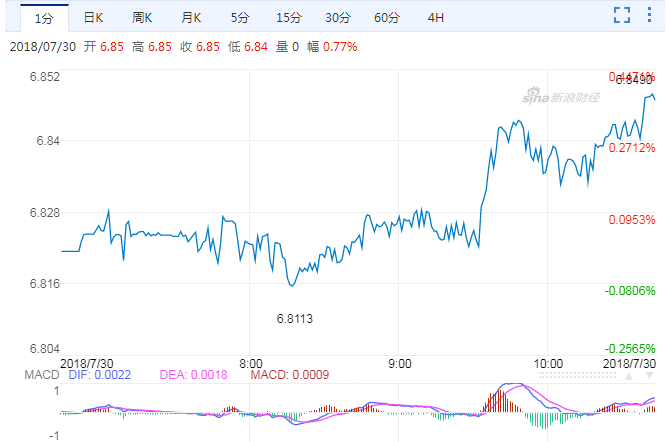Click the 开 6.85 open value
The width and height of the screenshot is (669, 442).
(x=104, y=47)
